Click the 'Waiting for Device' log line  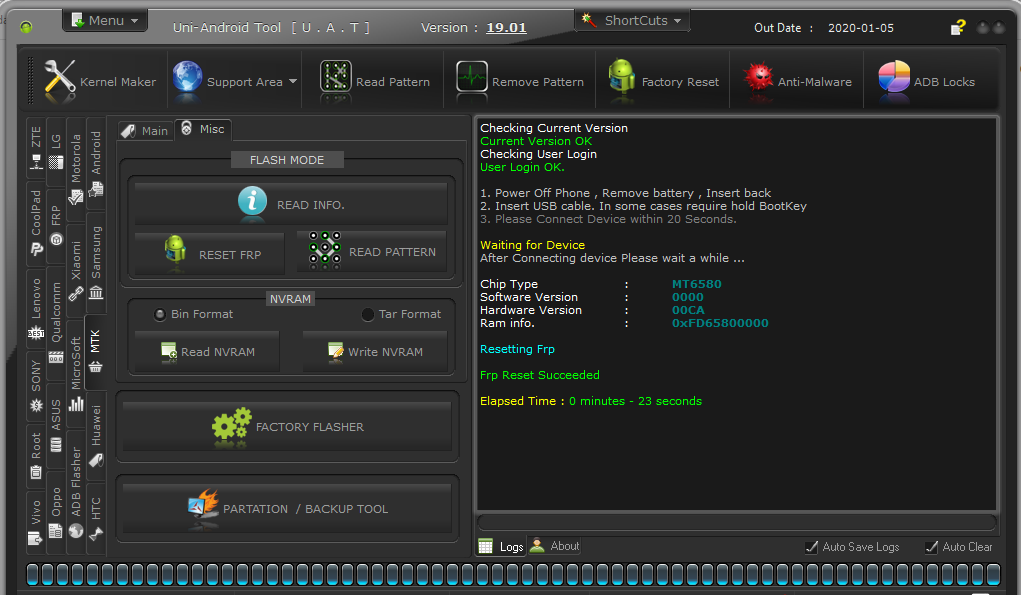coord(532,245)
